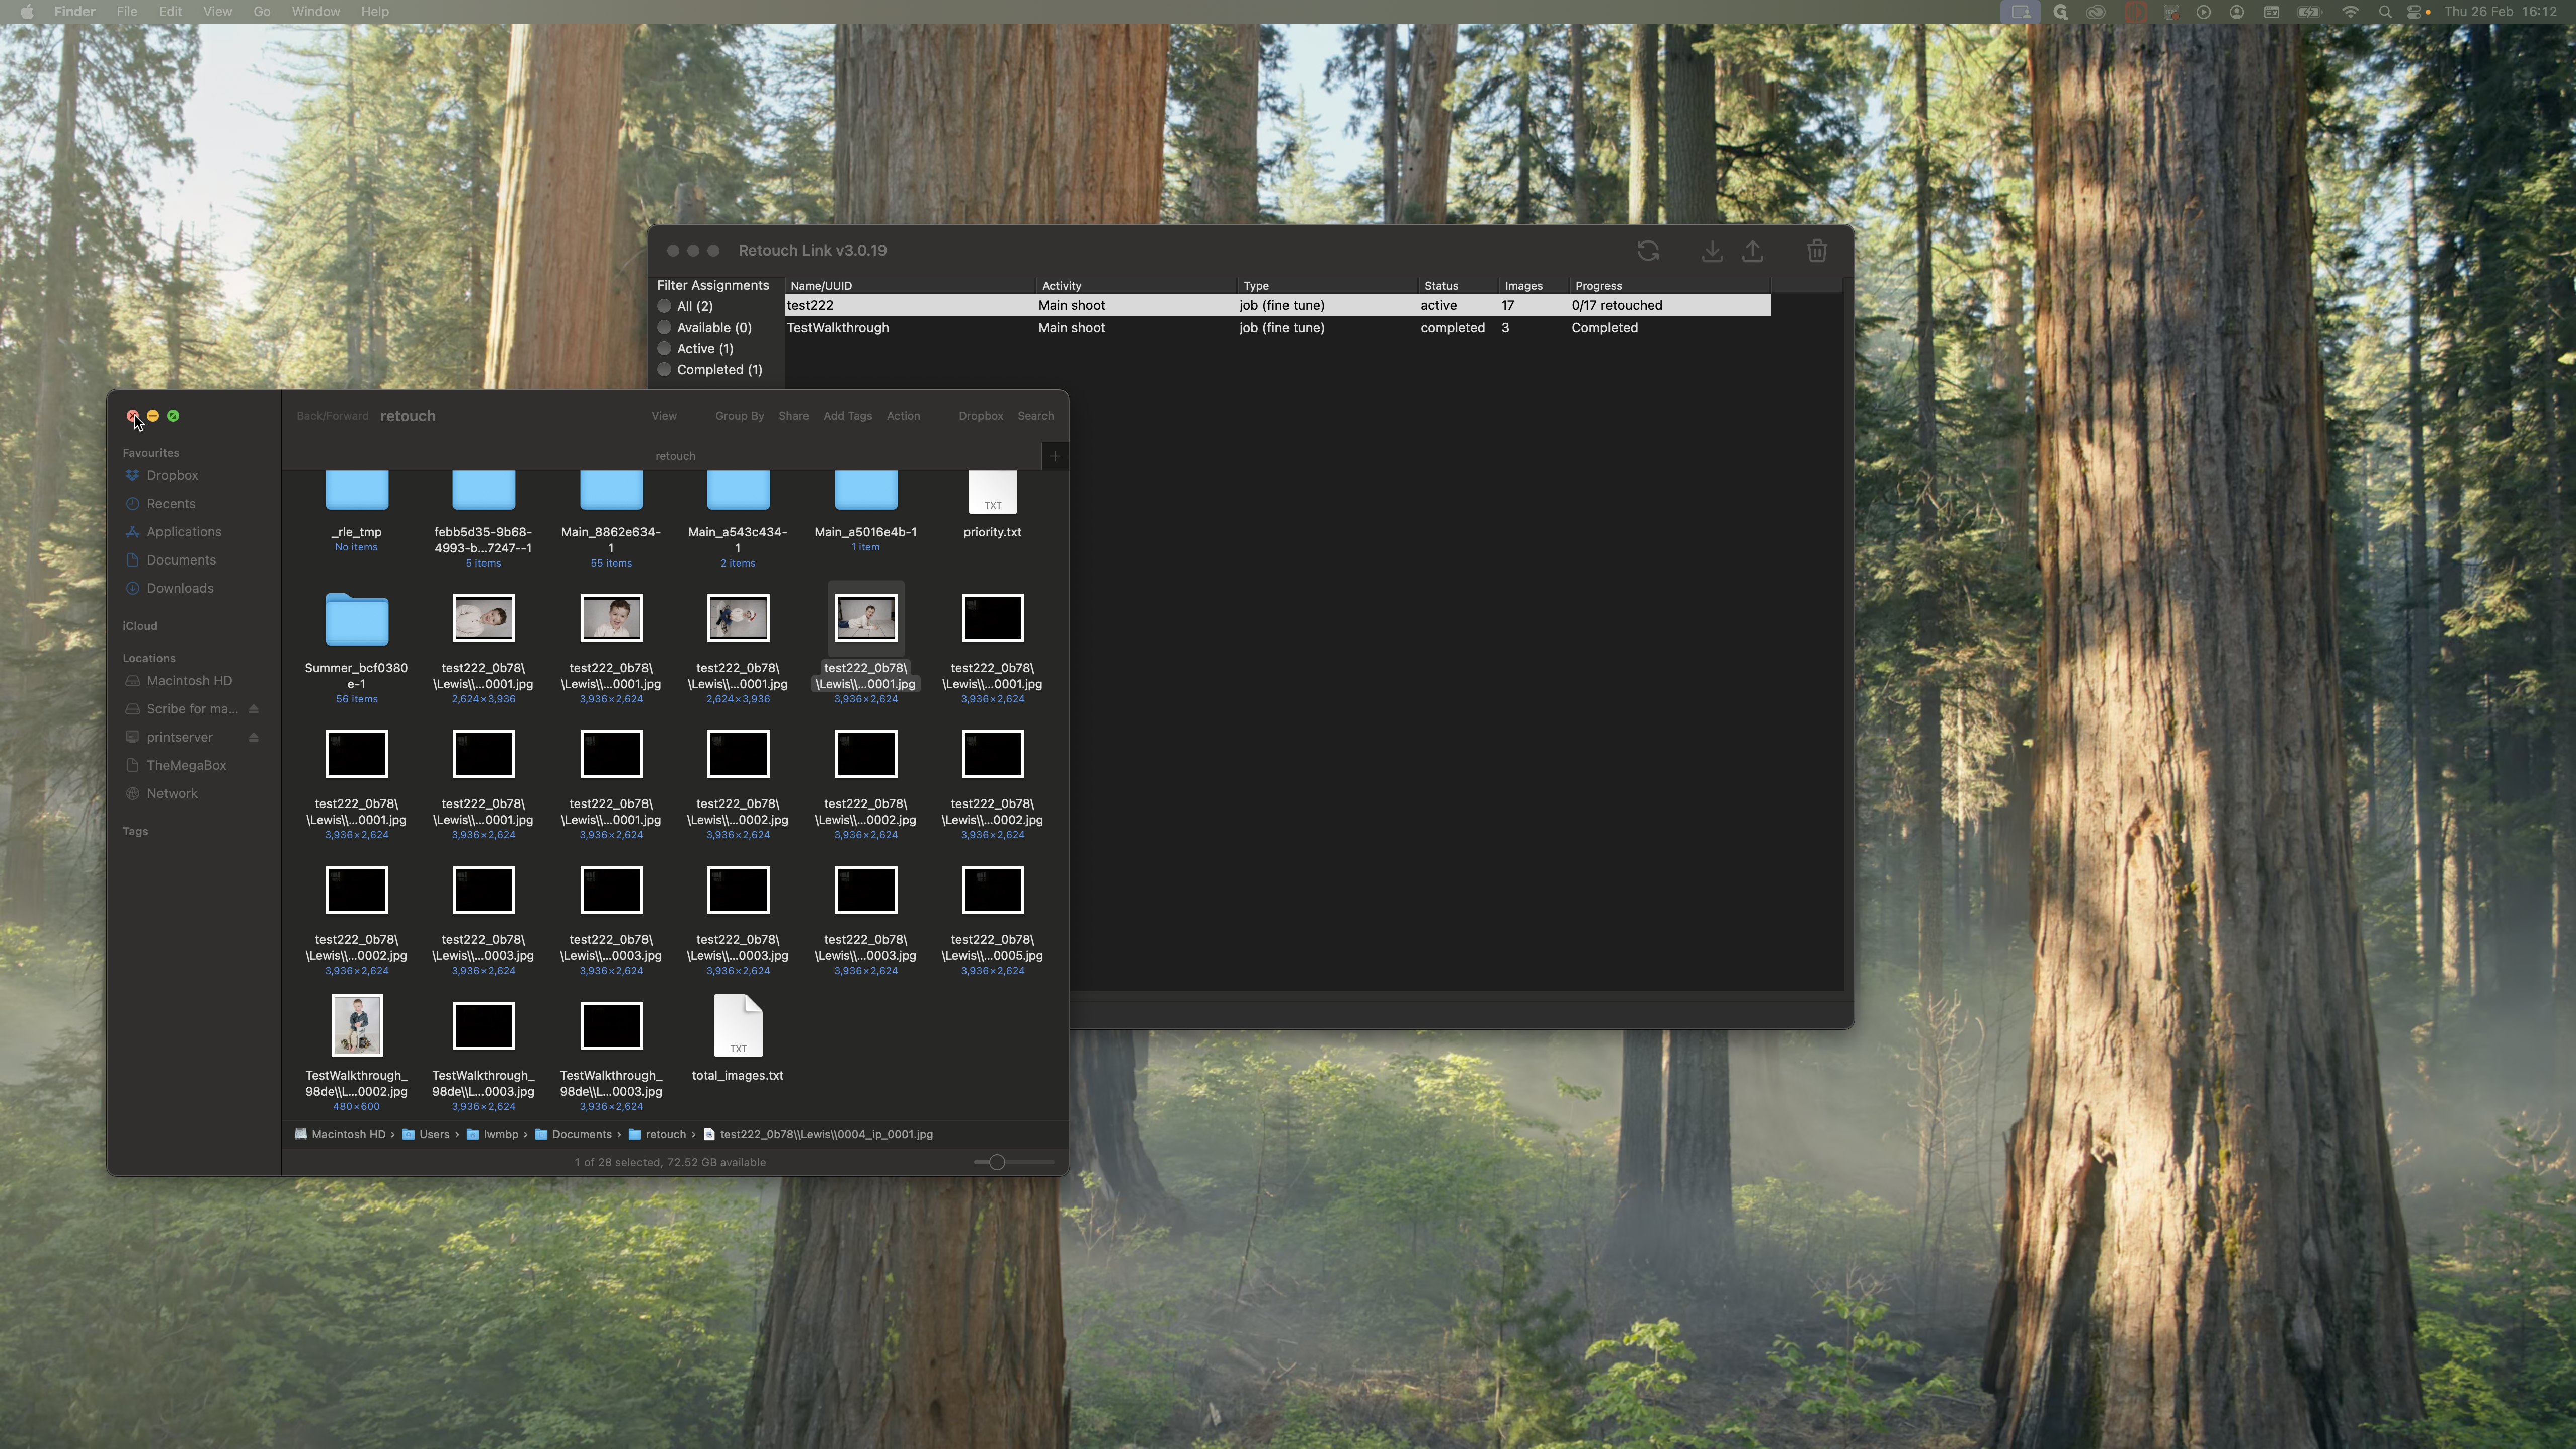Screen dimensions: 2576x1449
Task: Open the Go menu in the menu bar
Action: pyautogui.click(x=261, y=12)
